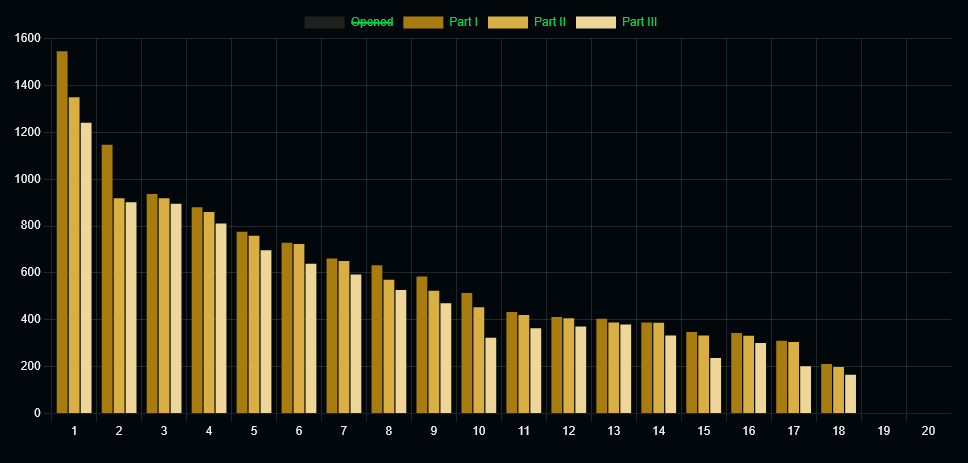Viewport: 968px width, 463px height.
Task: Click the Part I bar for day 16
Action: pyautogui.click(x=736, y=373)
